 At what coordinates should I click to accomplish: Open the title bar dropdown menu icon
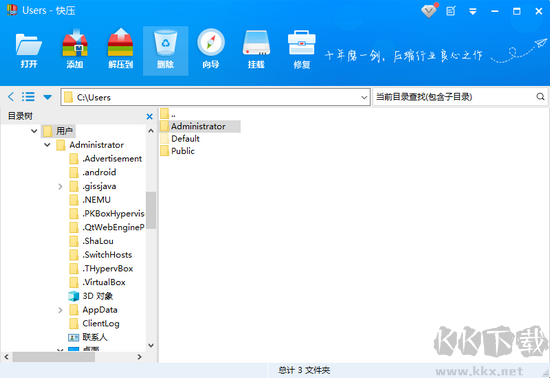click(473, 12)
